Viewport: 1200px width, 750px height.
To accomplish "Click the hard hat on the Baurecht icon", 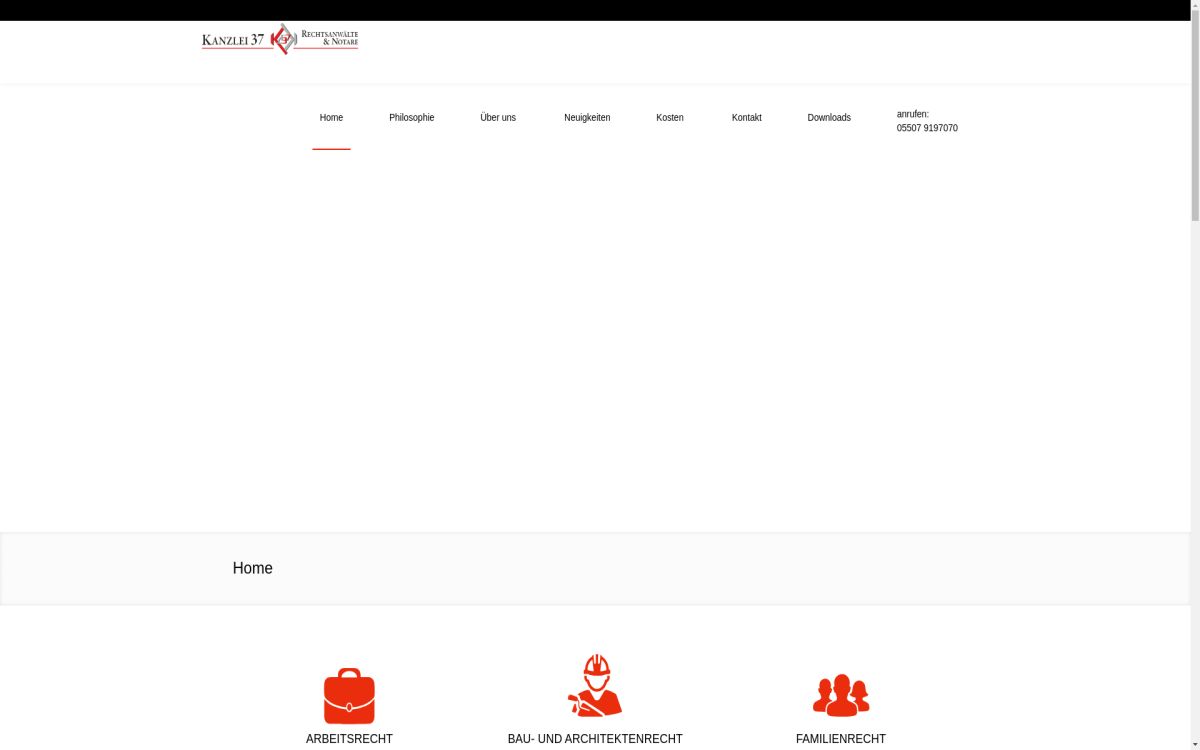I will coord(597,663).
